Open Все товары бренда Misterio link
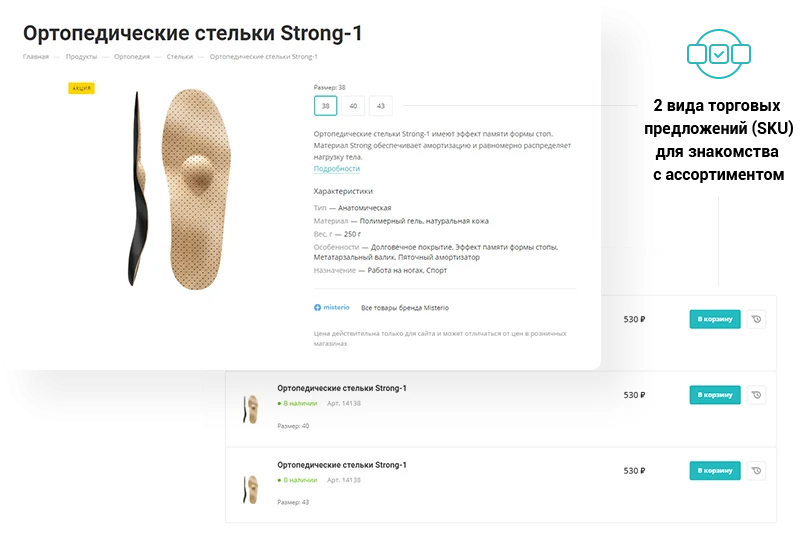Screen dimensions: 800x547 405,308
